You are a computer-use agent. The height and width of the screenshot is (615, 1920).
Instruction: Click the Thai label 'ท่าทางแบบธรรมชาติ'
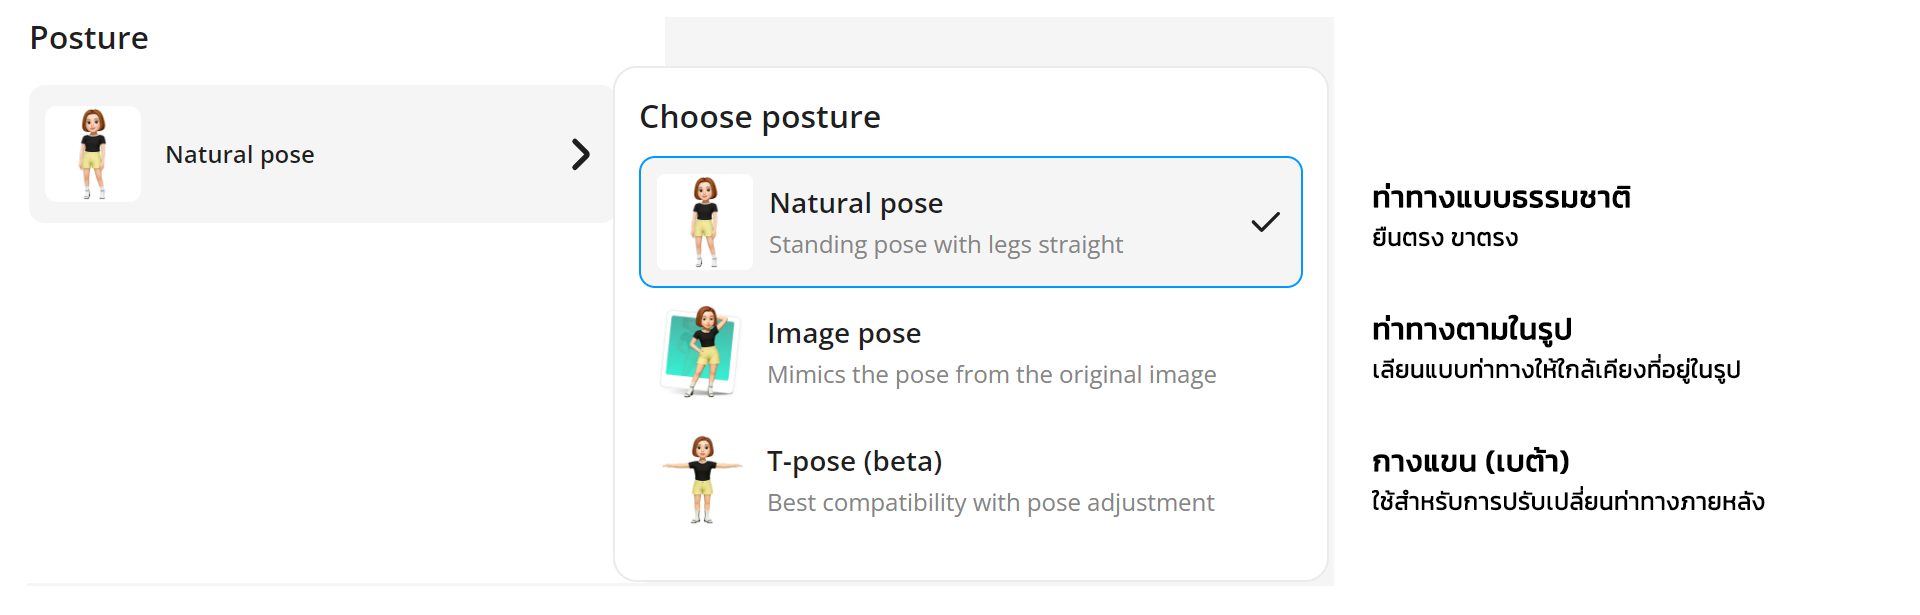click(x=1501, y=198)
